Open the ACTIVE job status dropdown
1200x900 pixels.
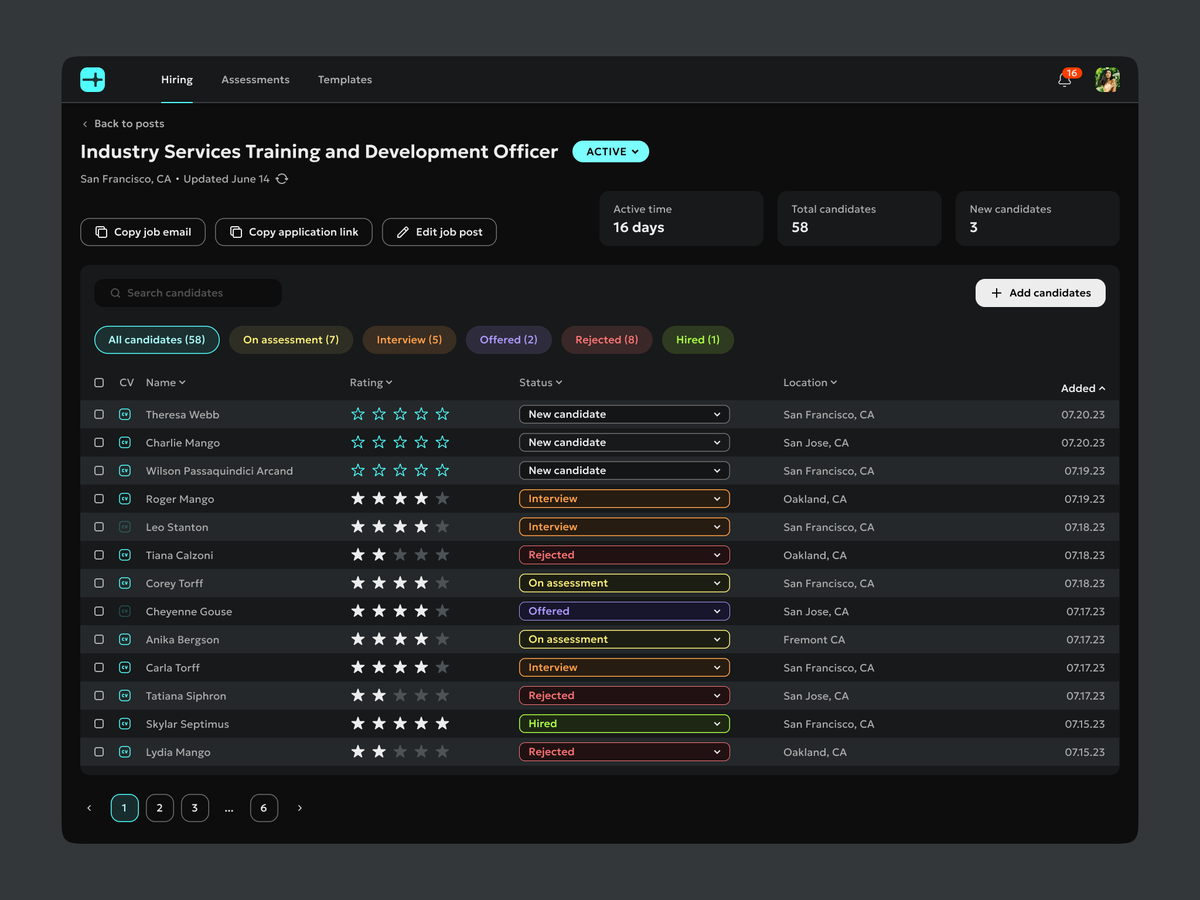pyautogui.click(x=611, y=152)
